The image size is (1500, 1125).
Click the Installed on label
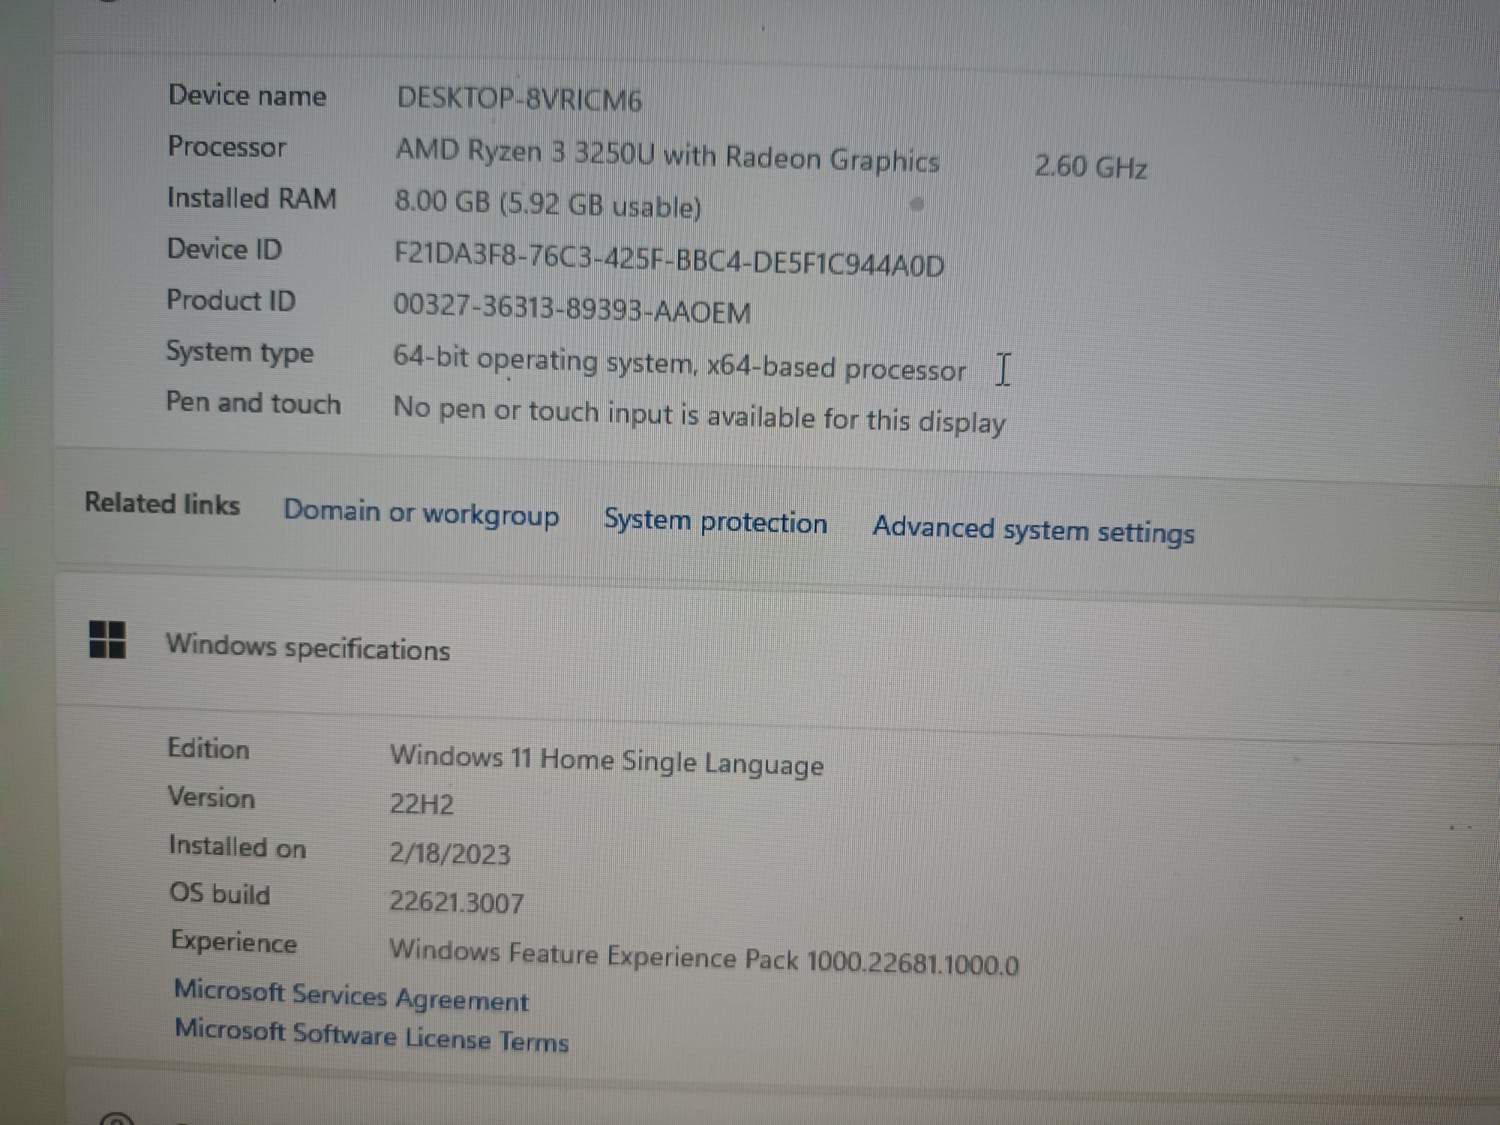237,846
